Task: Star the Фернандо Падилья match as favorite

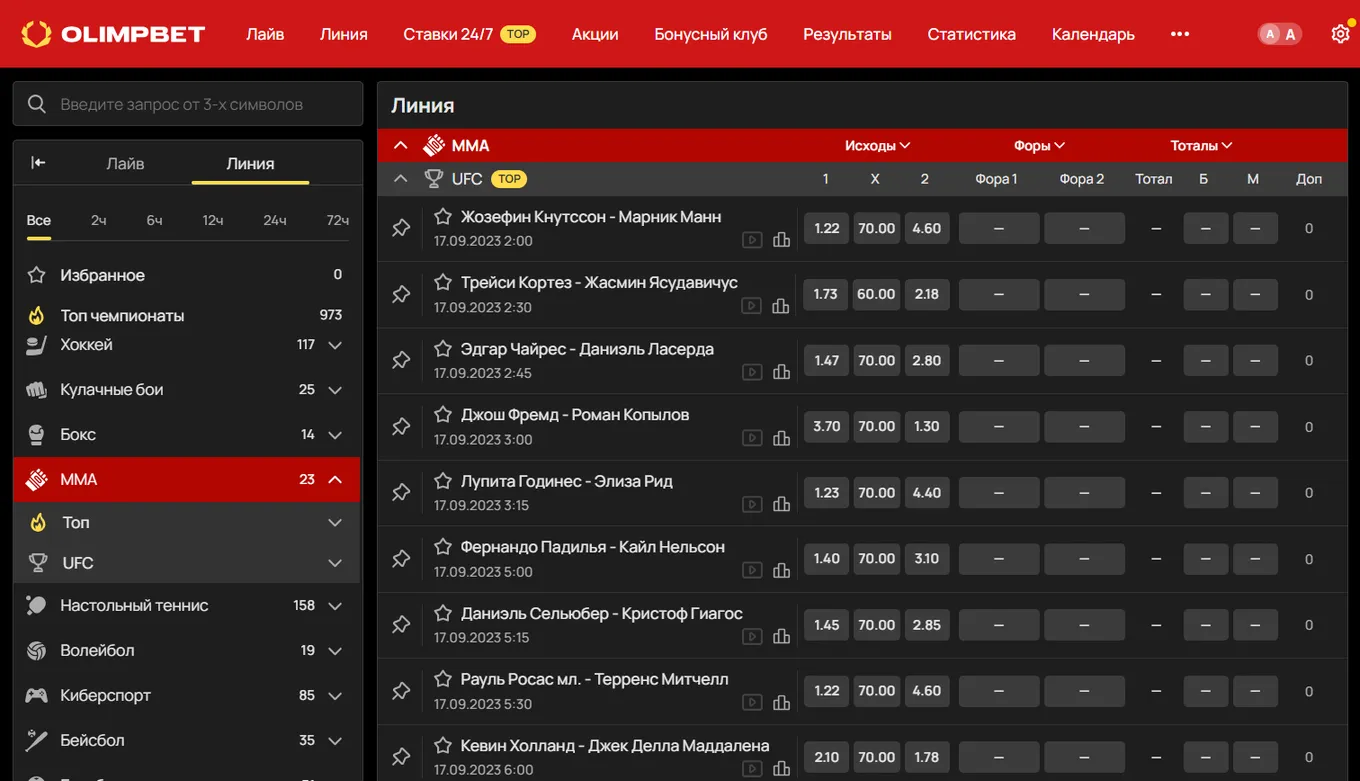Action: click(x=443, y=547)
